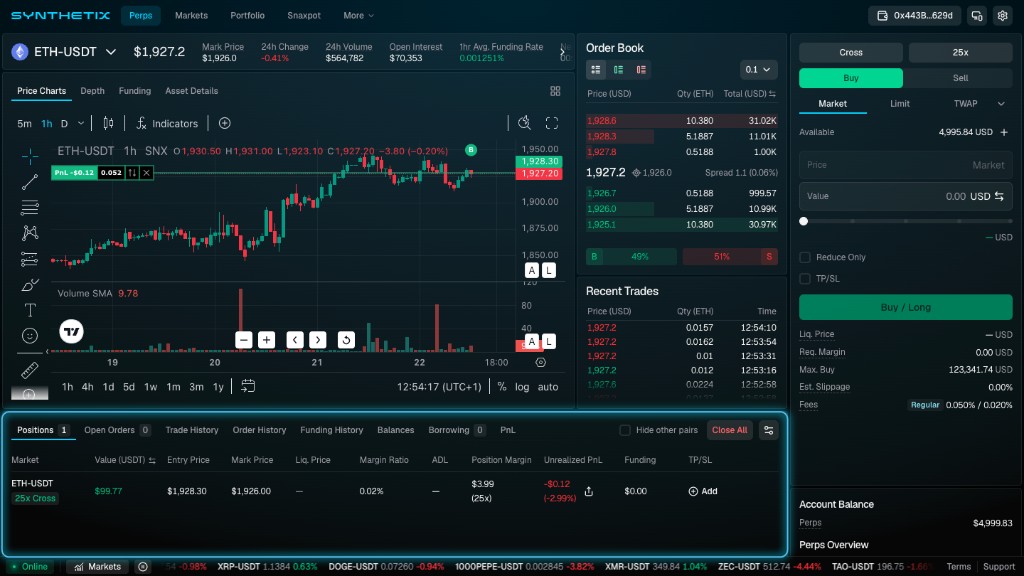Image resolution: width=1024 pixels, height=576 pixels.
Task: Toggle log scale on chart
Action: click(522, 387)
